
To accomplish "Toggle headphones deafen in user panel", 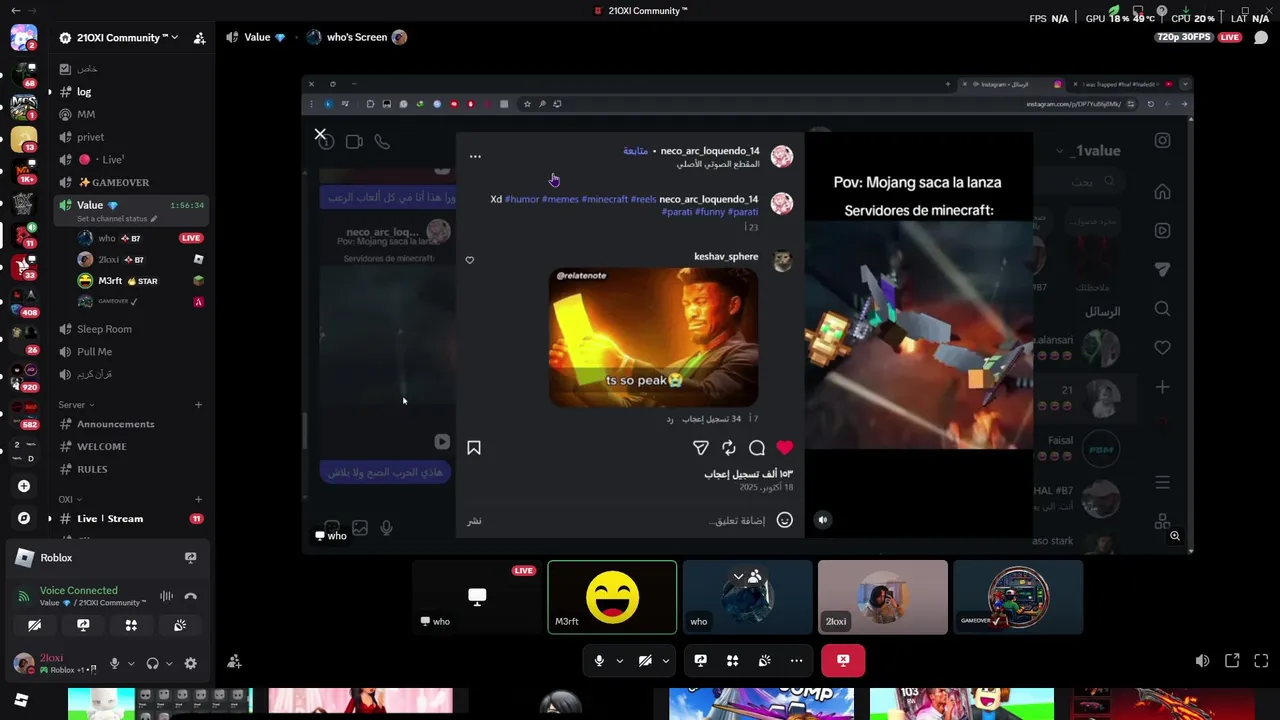I will click(x=152, y=663).
